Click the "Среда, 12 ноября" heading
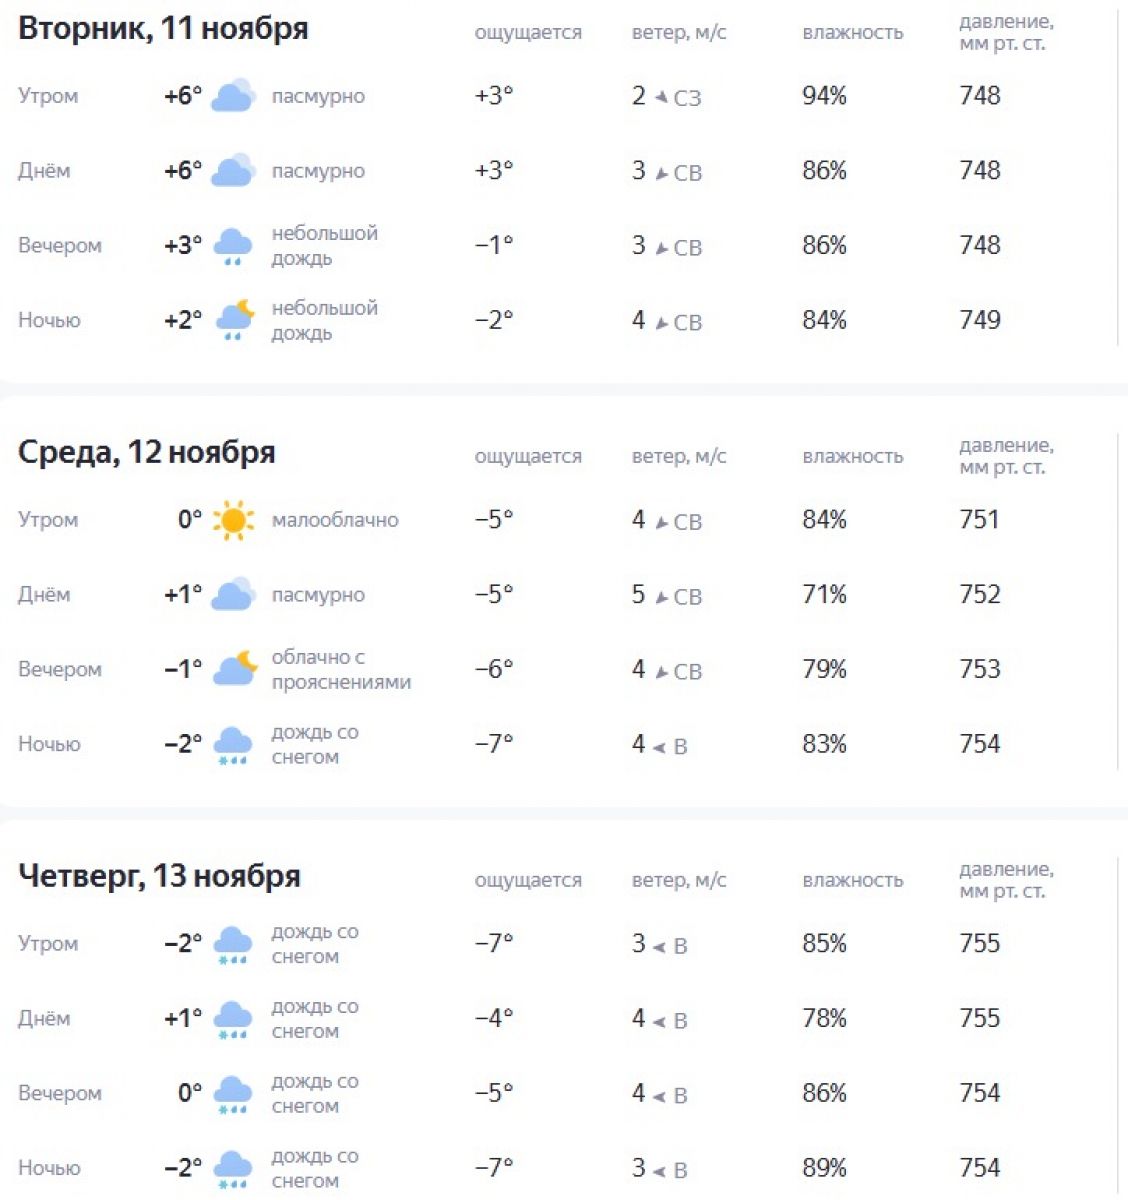This screenshot has width=1128, height=1200. [147, 452]
